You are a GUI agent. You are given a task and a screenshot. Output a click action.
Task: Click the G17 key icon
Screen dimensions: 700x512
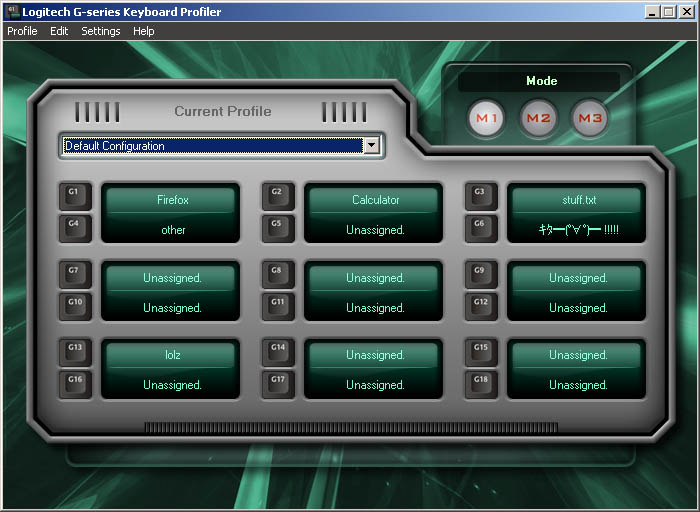pyautogui.click(x=278, y=384)
